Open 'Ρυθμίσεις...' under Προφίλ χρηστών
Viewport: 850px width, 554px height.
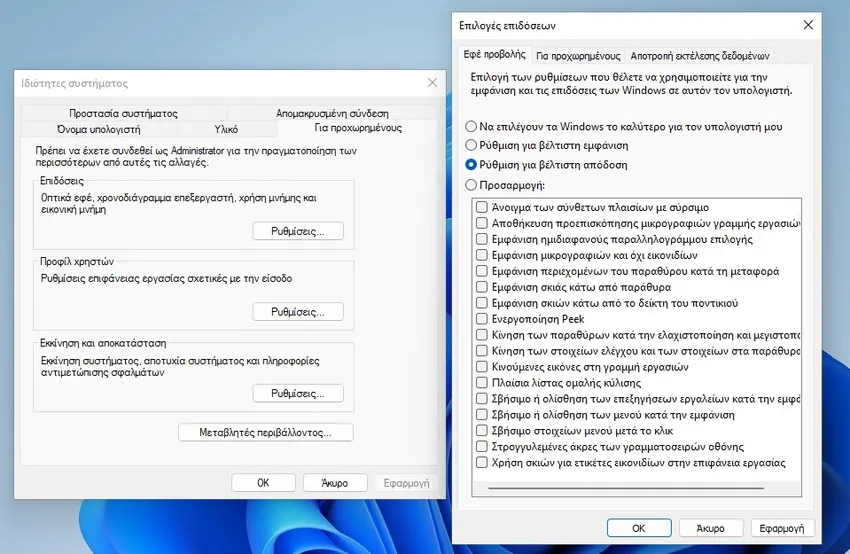coord(298,312)
